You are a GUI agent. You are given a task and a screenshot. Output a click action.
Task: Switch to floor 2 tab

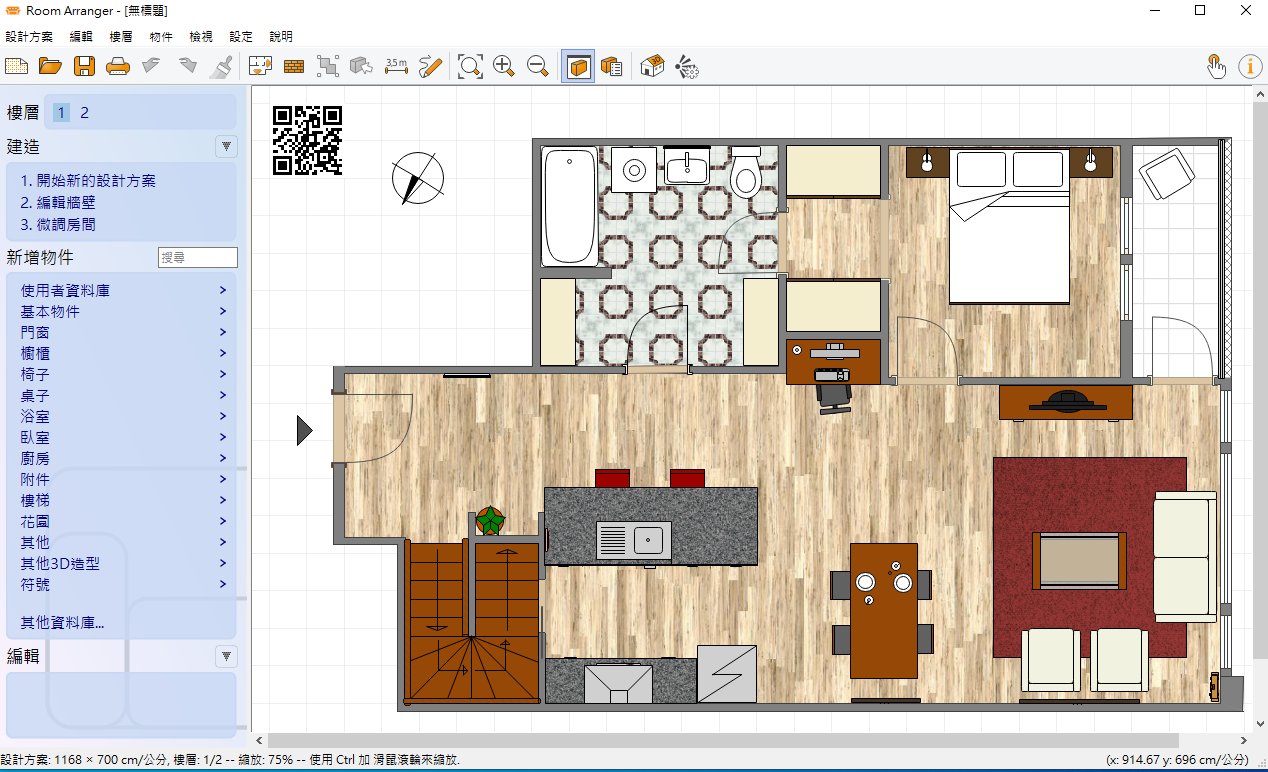[84, 113]
